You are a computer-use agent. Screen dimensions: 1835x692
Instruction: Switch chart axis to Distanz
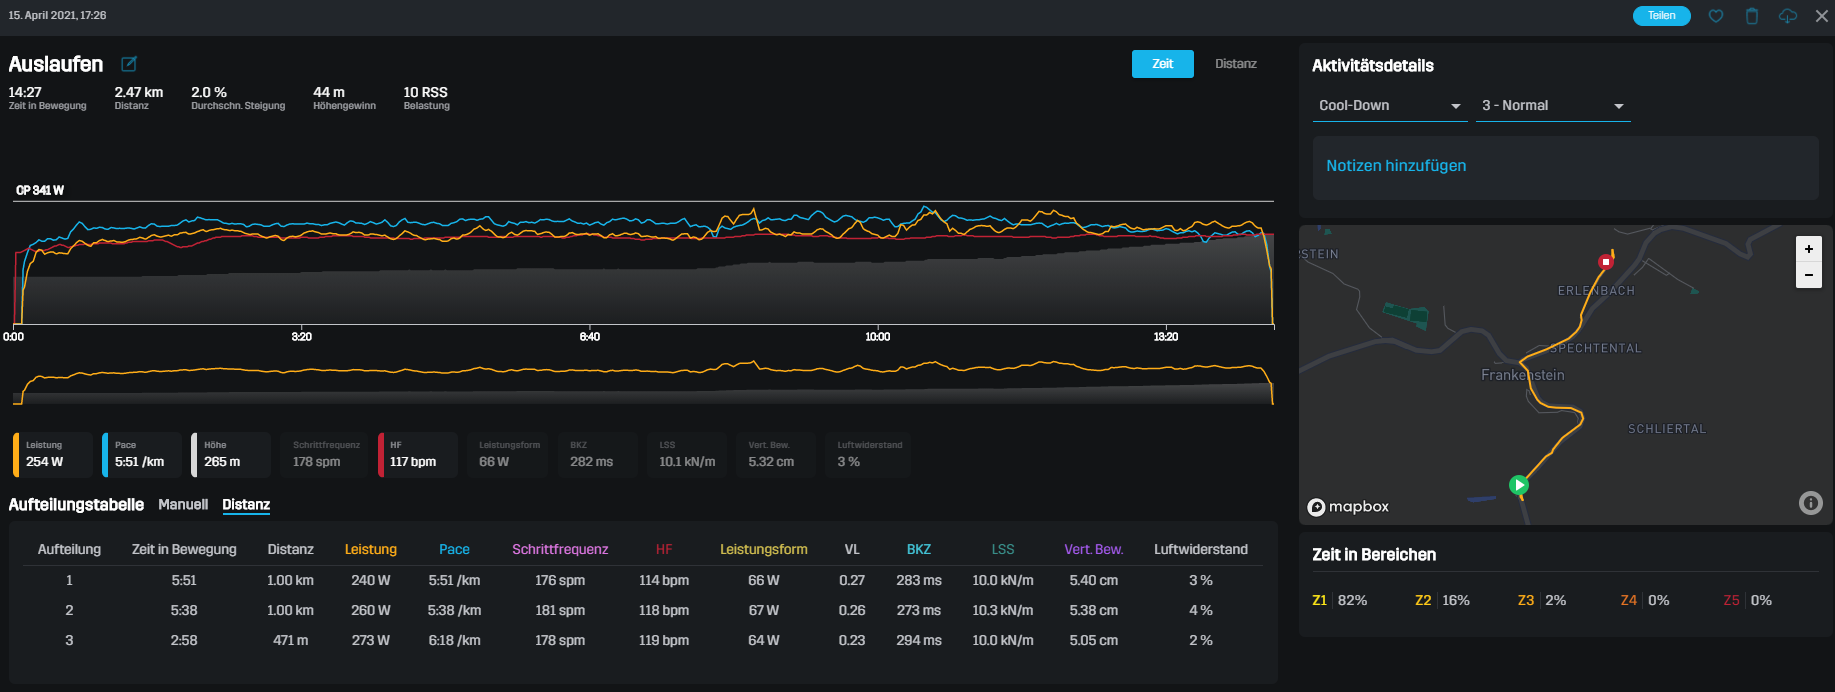[1235, 64]
